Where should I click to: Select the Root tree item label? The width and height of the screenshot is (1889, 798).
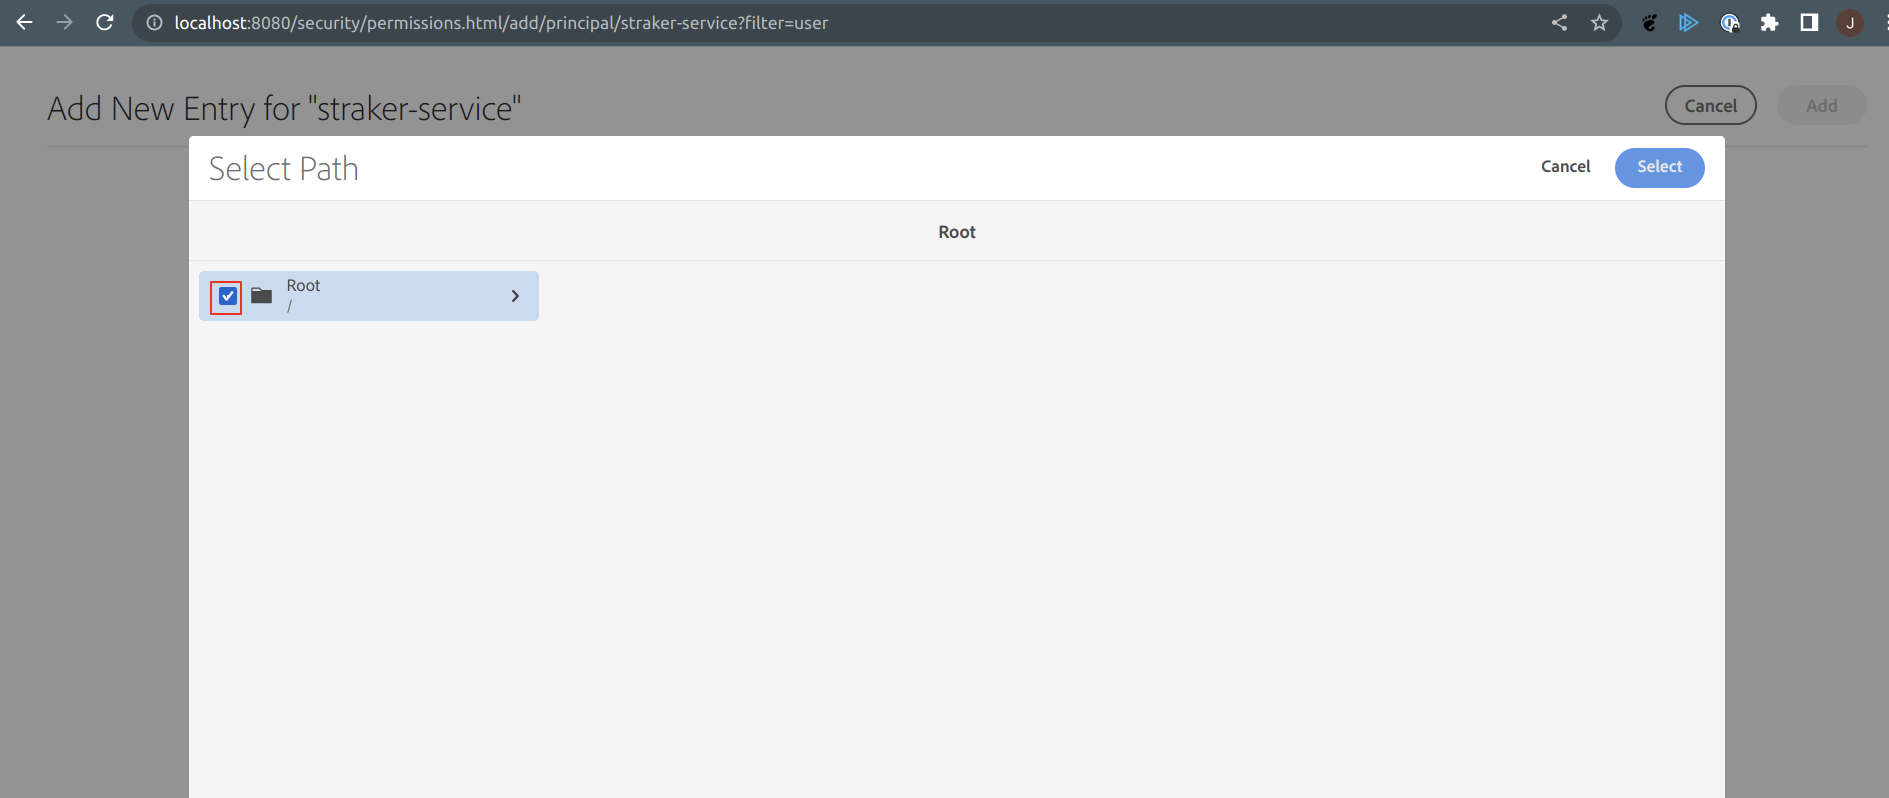[x=303, y=286]
